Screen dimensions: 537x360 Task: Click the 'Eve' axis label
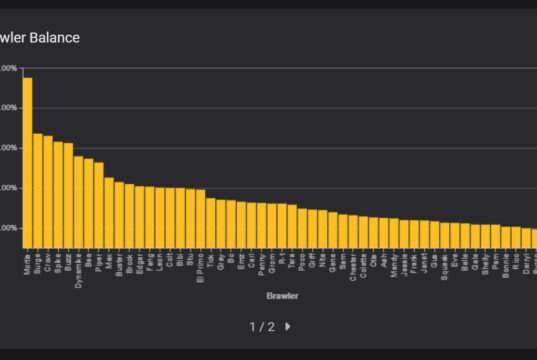click(x=455, y=260)
